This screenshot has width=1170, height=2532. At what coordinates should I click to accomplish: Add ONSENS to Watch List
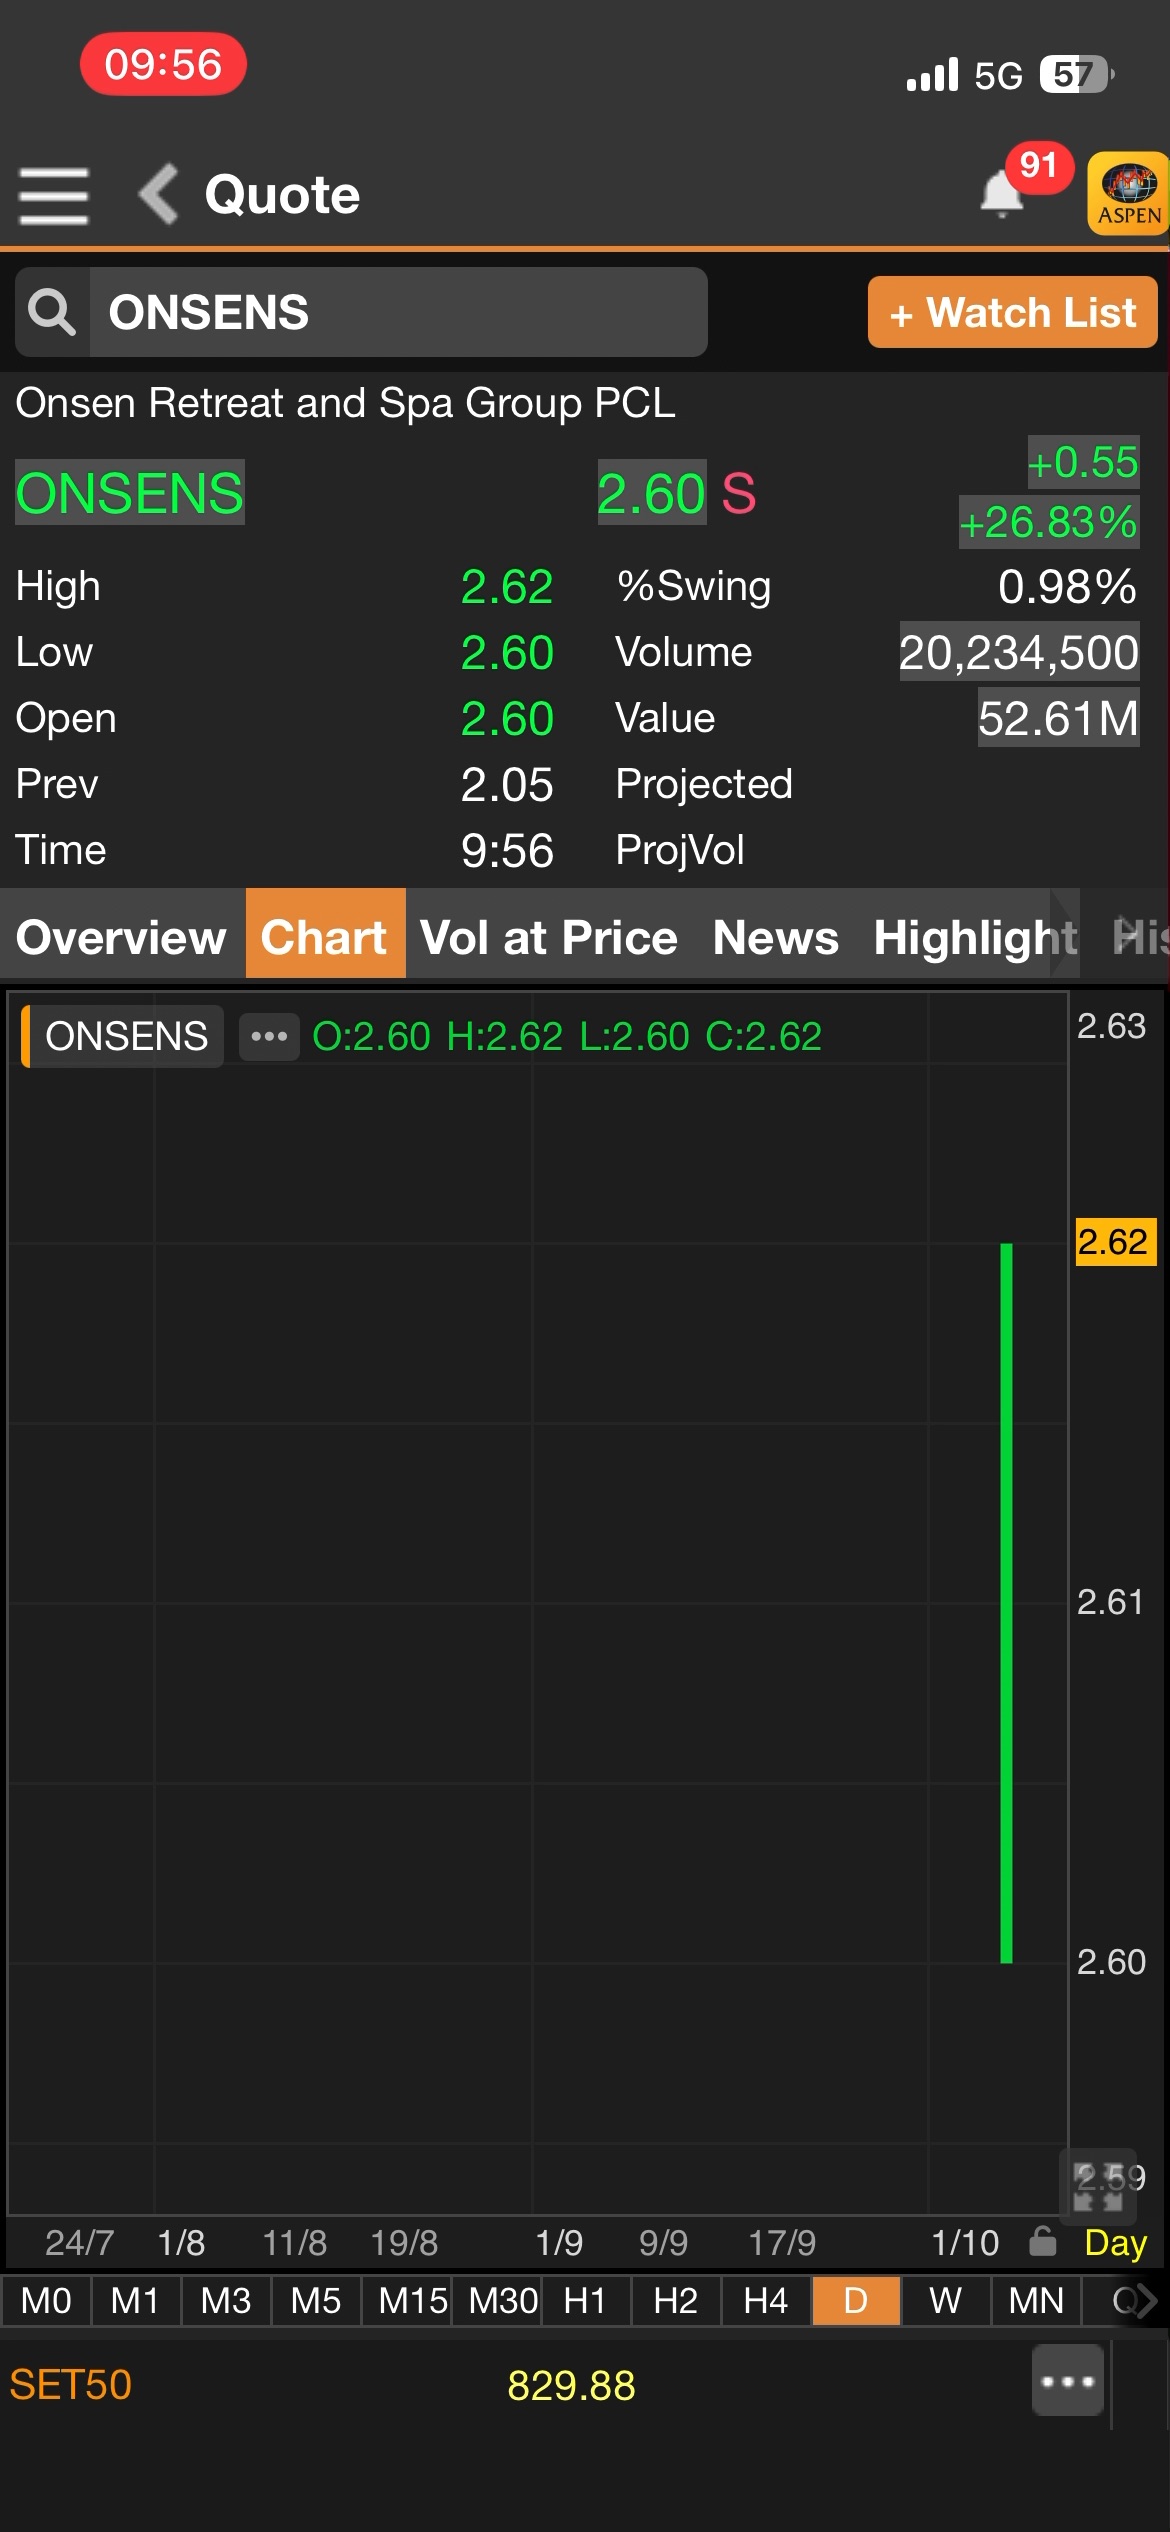point(1012,313)
